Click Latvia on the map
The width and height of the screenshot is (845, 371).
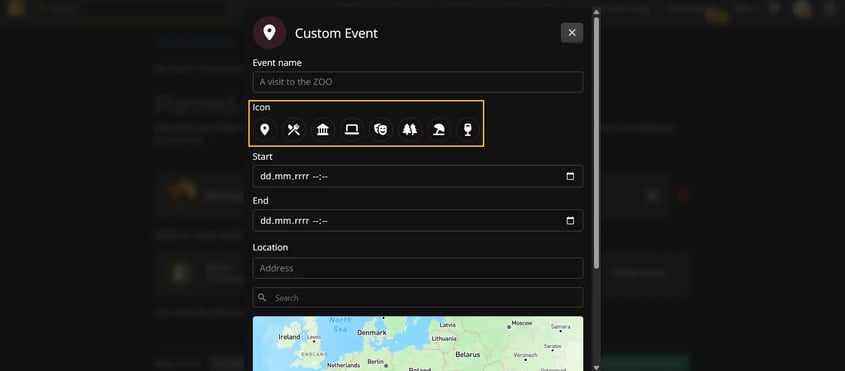click(x=448, y=325)
